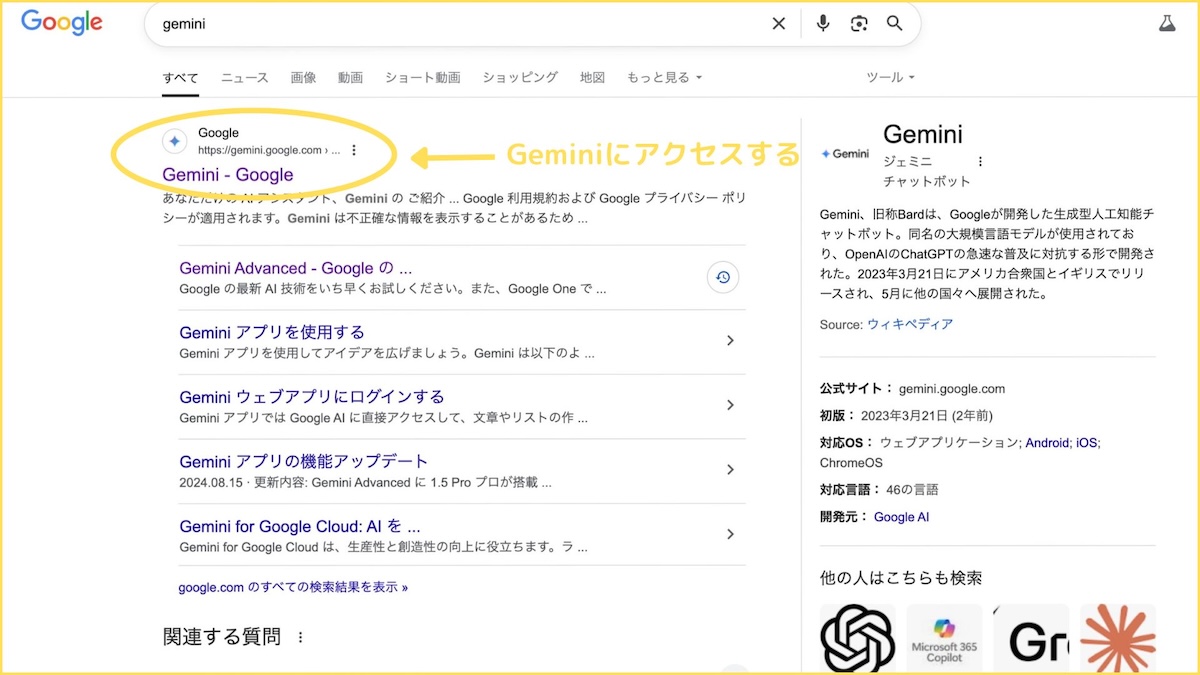1200x675 pixels.
Task: Open Search Labs flask icon
Action: pos(1167,24)
